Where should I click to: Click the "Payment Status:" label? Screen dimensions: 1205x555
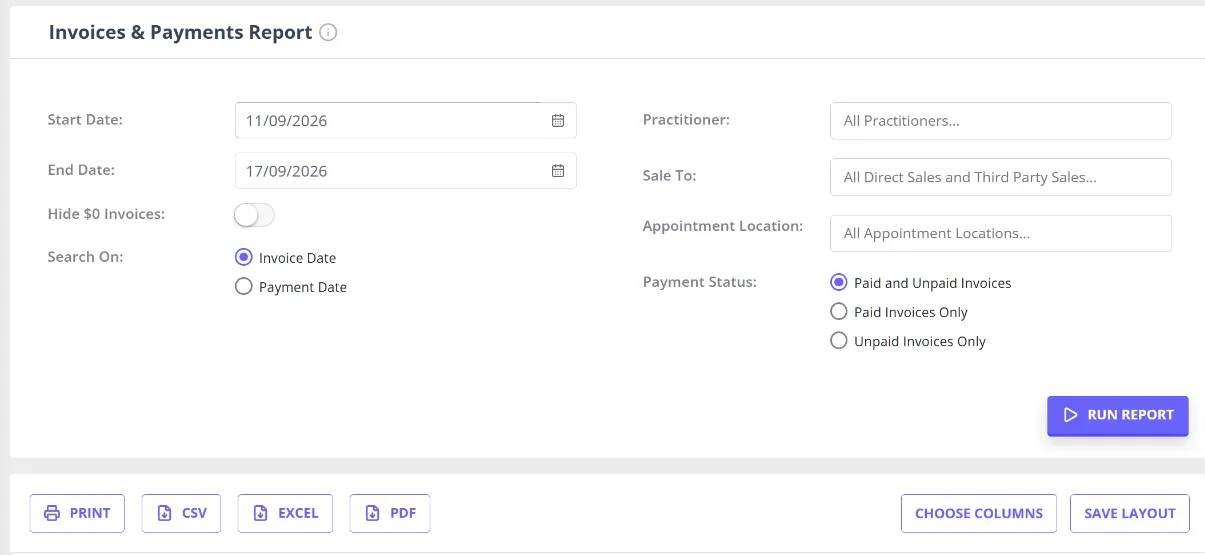point(700,282)
